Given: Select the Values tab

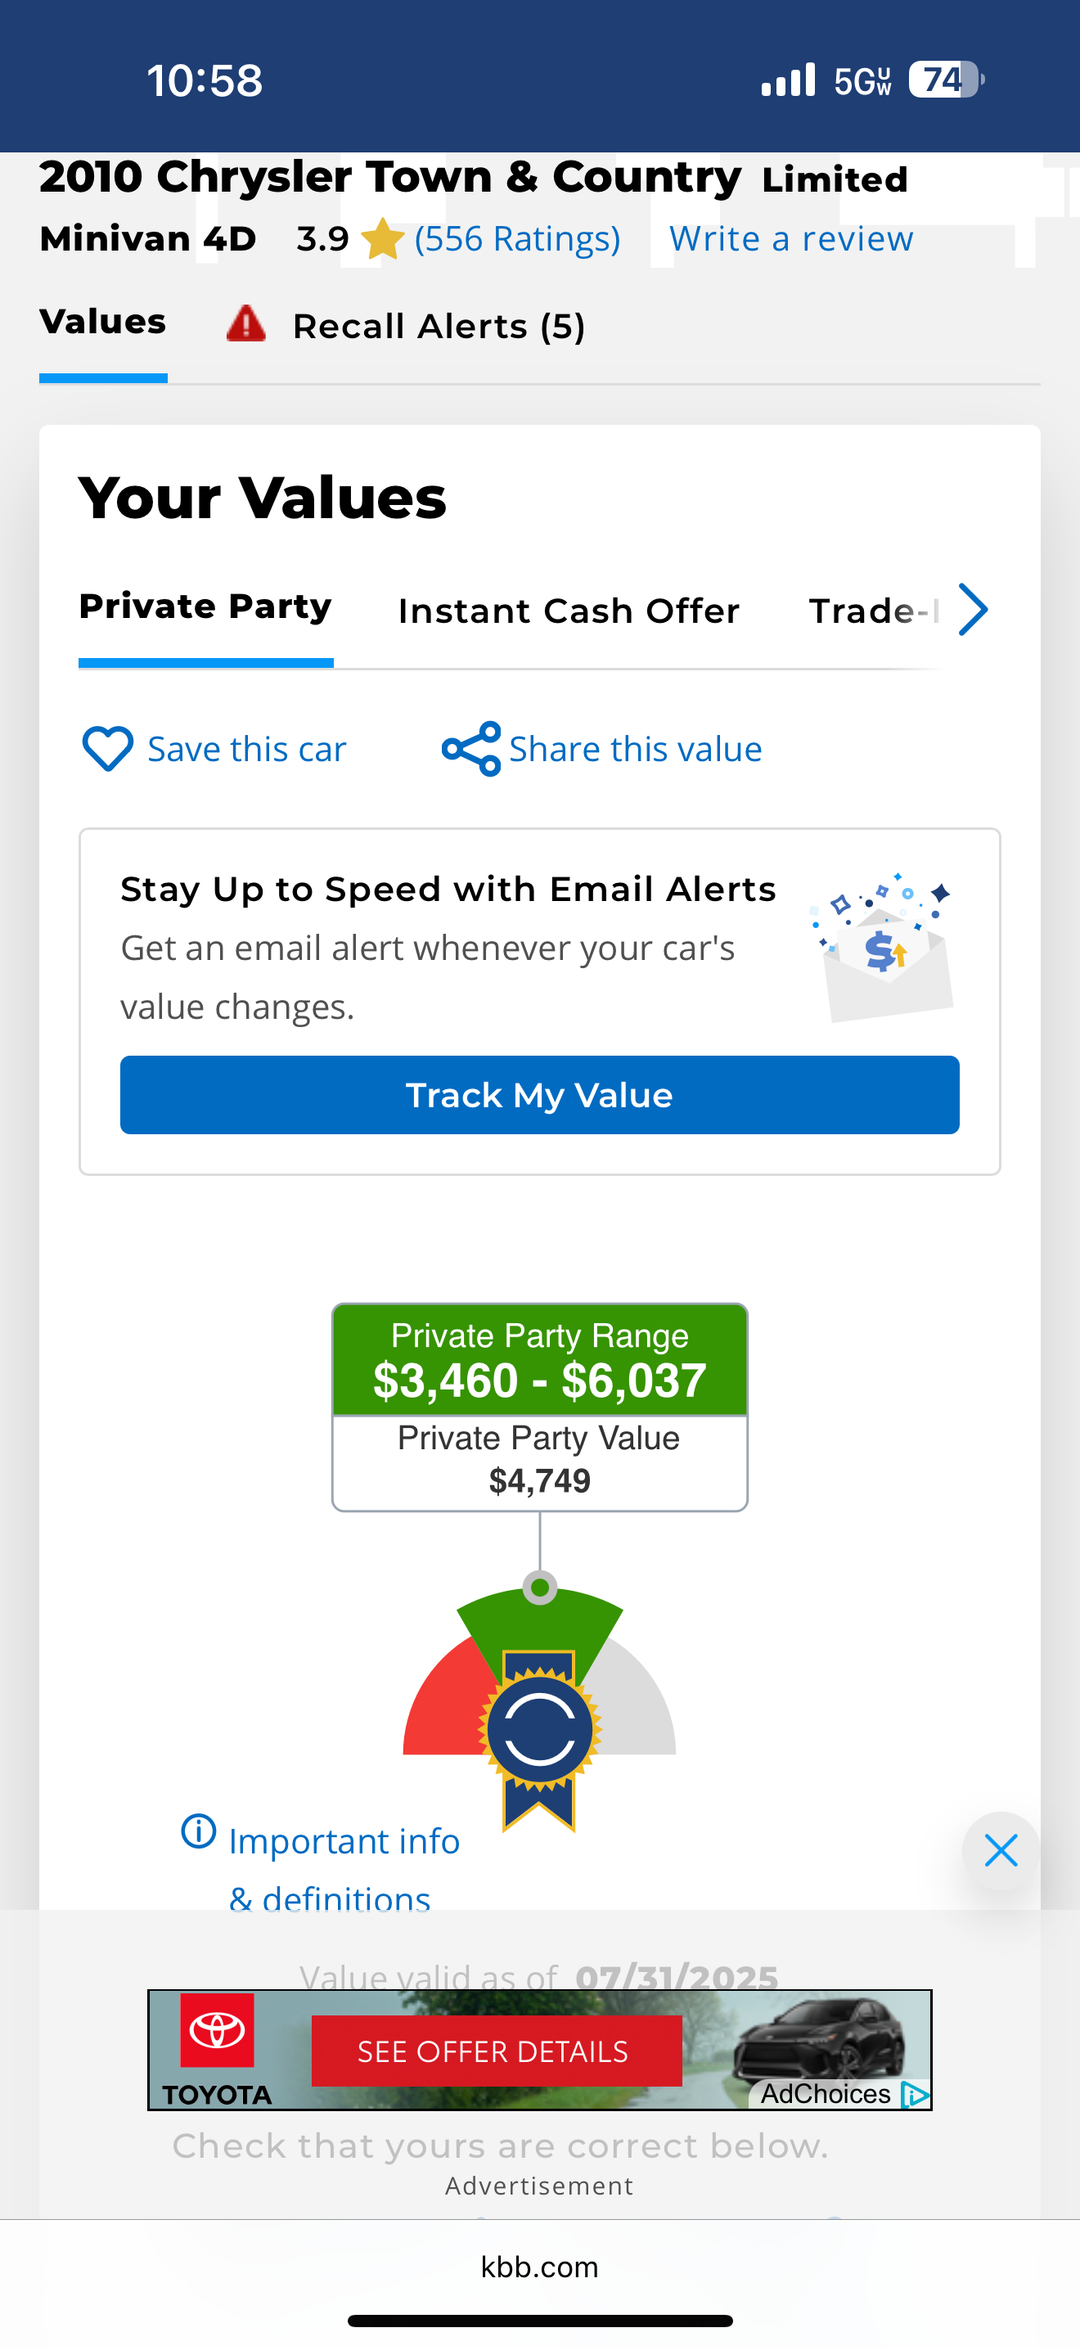Looking at the screenshot, I should [x=103, y=322].
